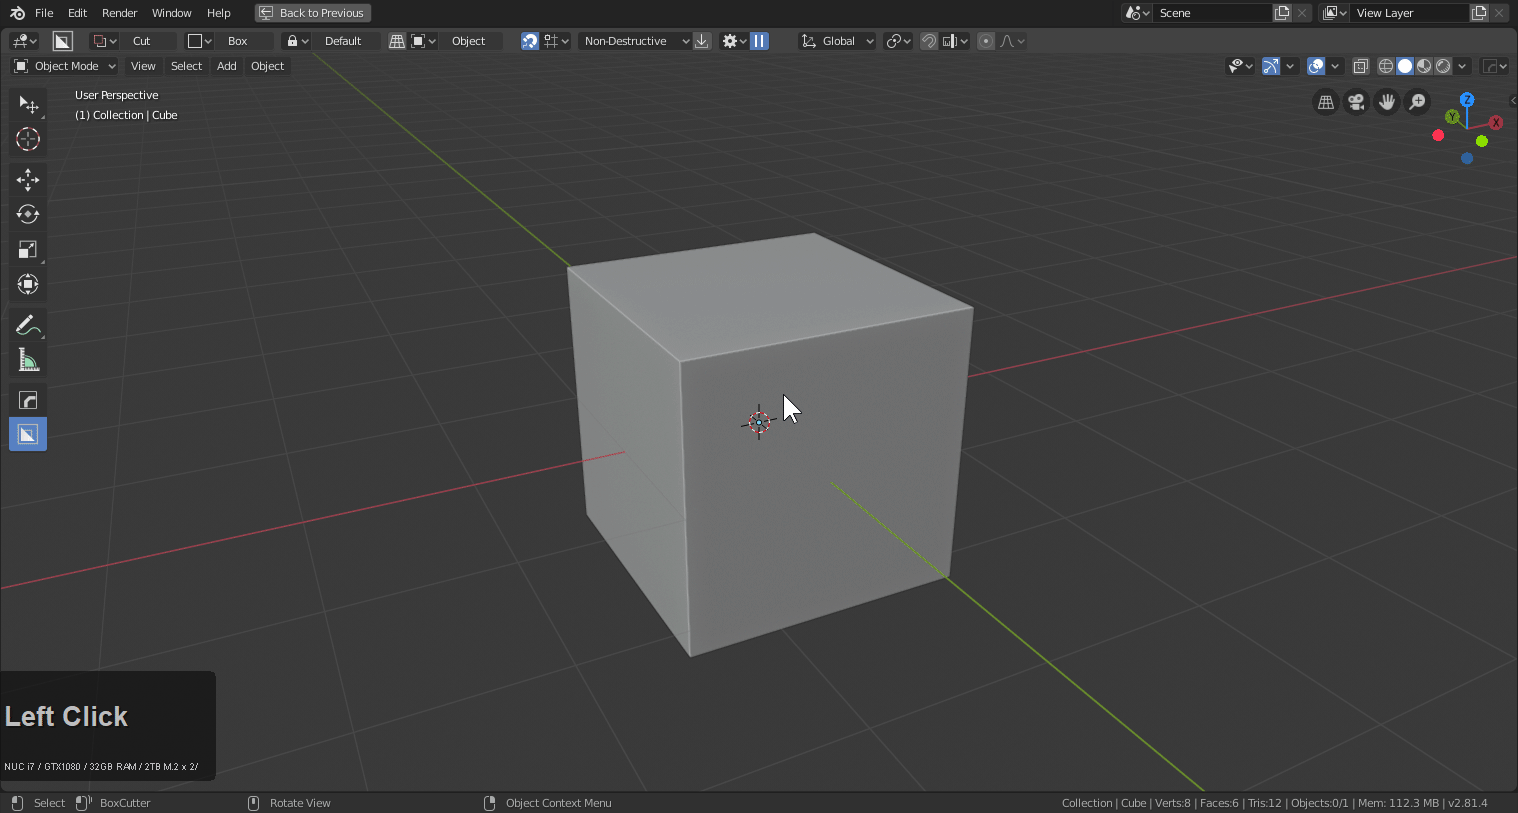Viewport: 1518px width, 813px height.
Task: Click the Back to Previous button
Action: coord(313,13)
